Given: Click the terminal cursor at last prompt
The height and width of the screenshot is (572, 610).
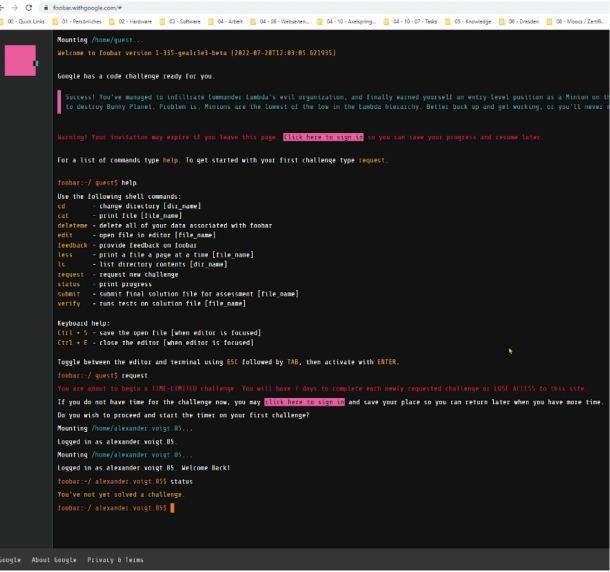Looking at the screenshot, I should coord(172,508).
